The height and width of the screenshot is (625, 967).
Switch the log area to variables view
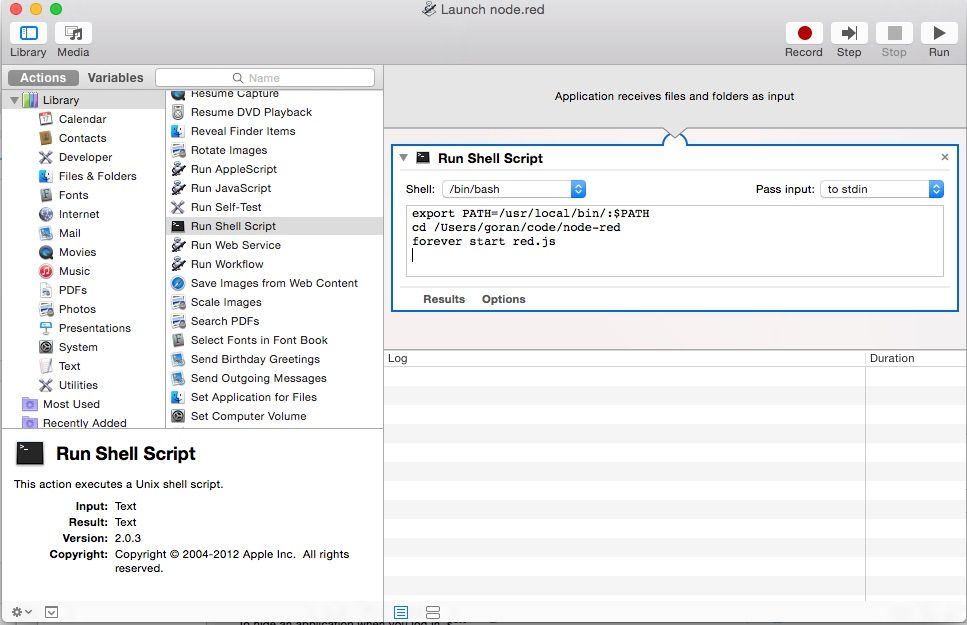tap(433, 612)
